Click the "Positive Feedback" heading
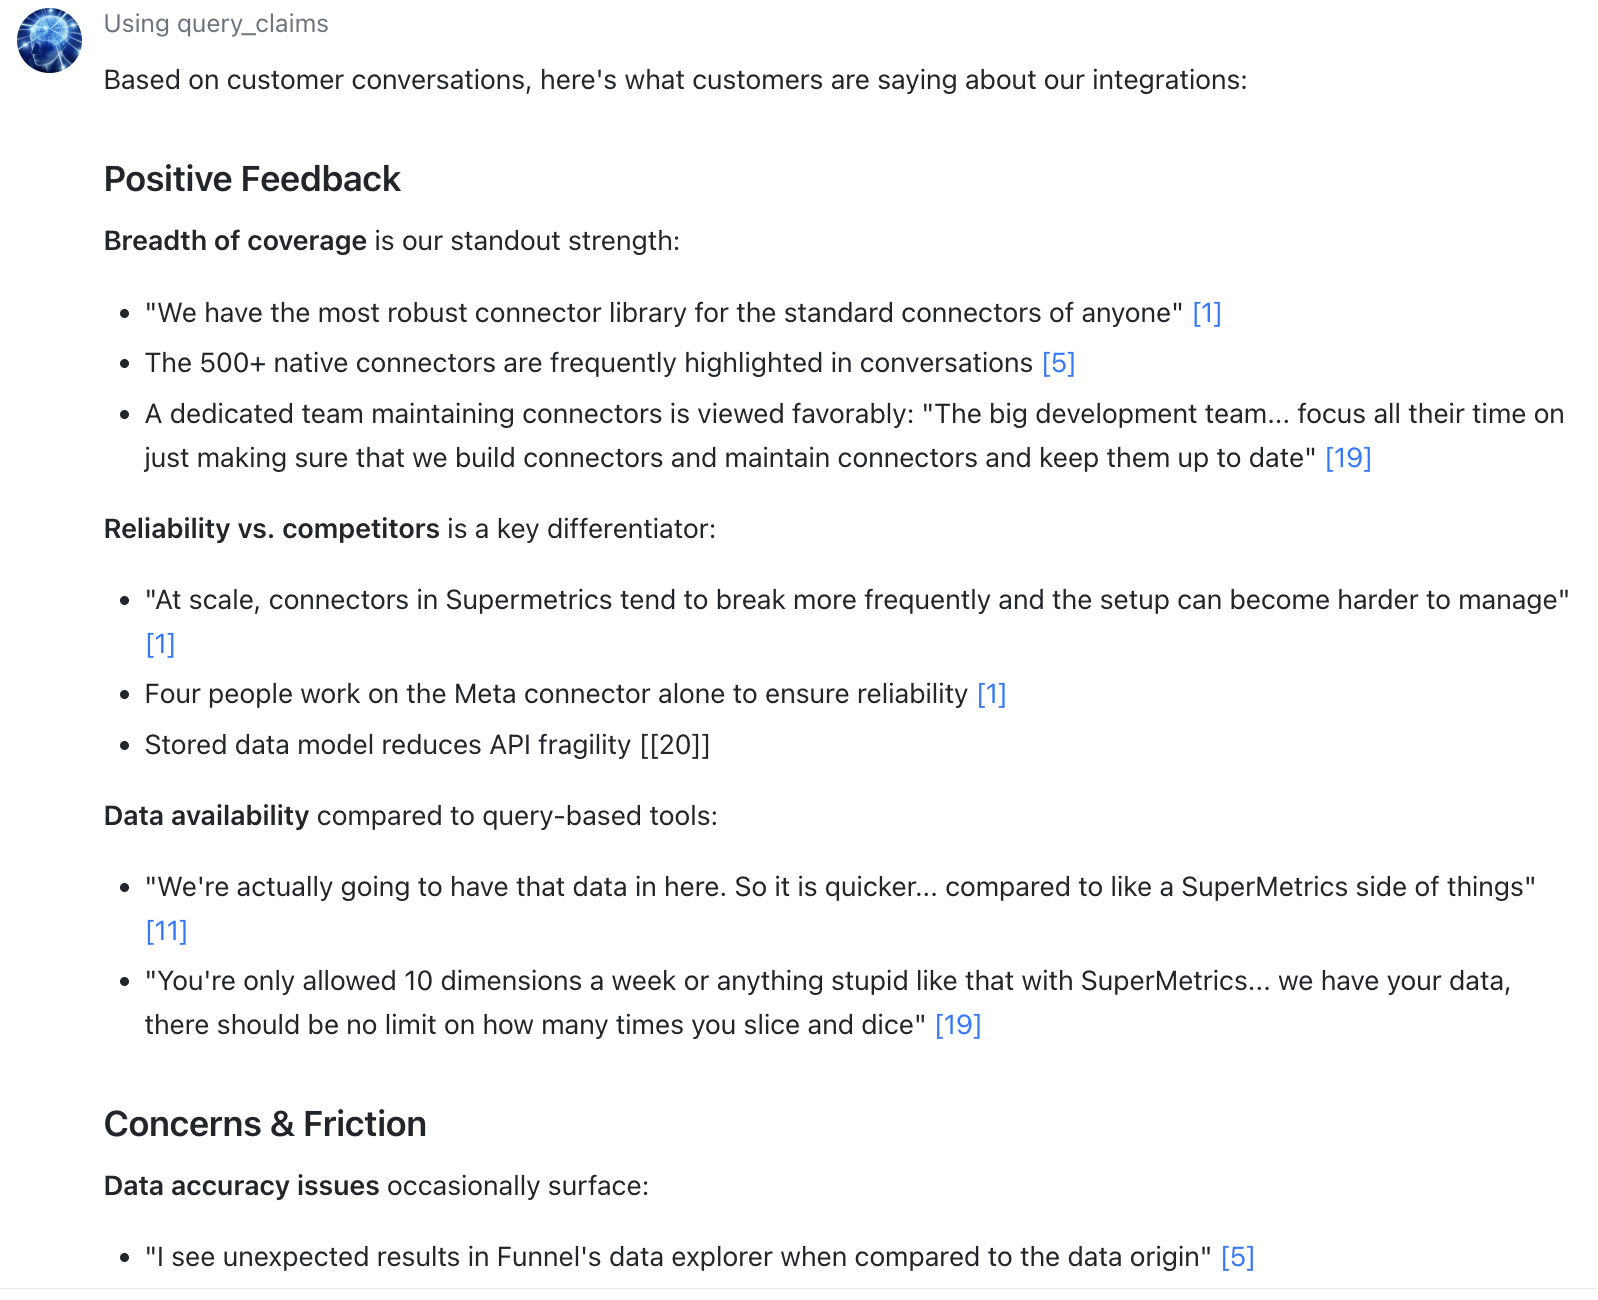 [x=252, y=179]
